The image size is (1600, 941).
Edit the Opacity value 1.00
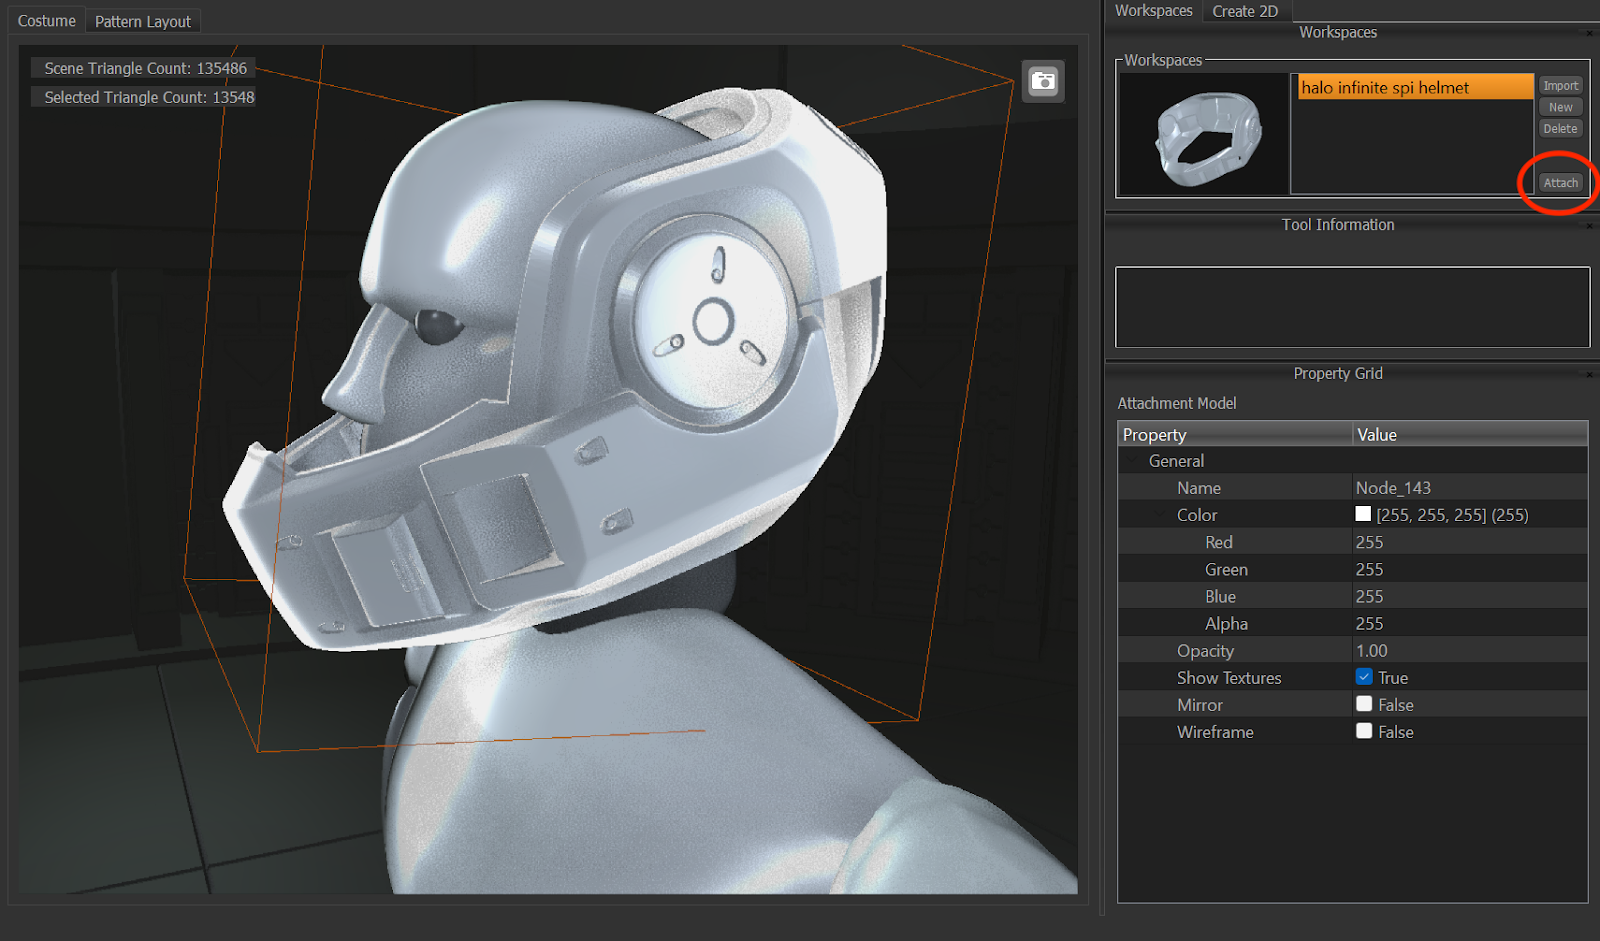1470,650
